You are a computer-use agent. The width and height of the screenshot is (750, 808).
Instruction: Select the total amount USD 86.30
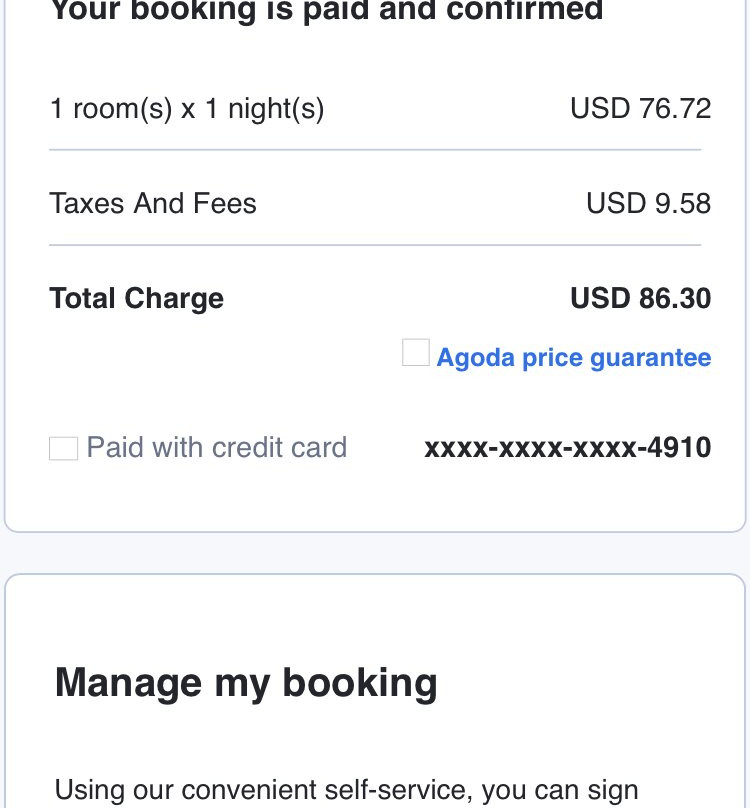[x=640, y=299]
